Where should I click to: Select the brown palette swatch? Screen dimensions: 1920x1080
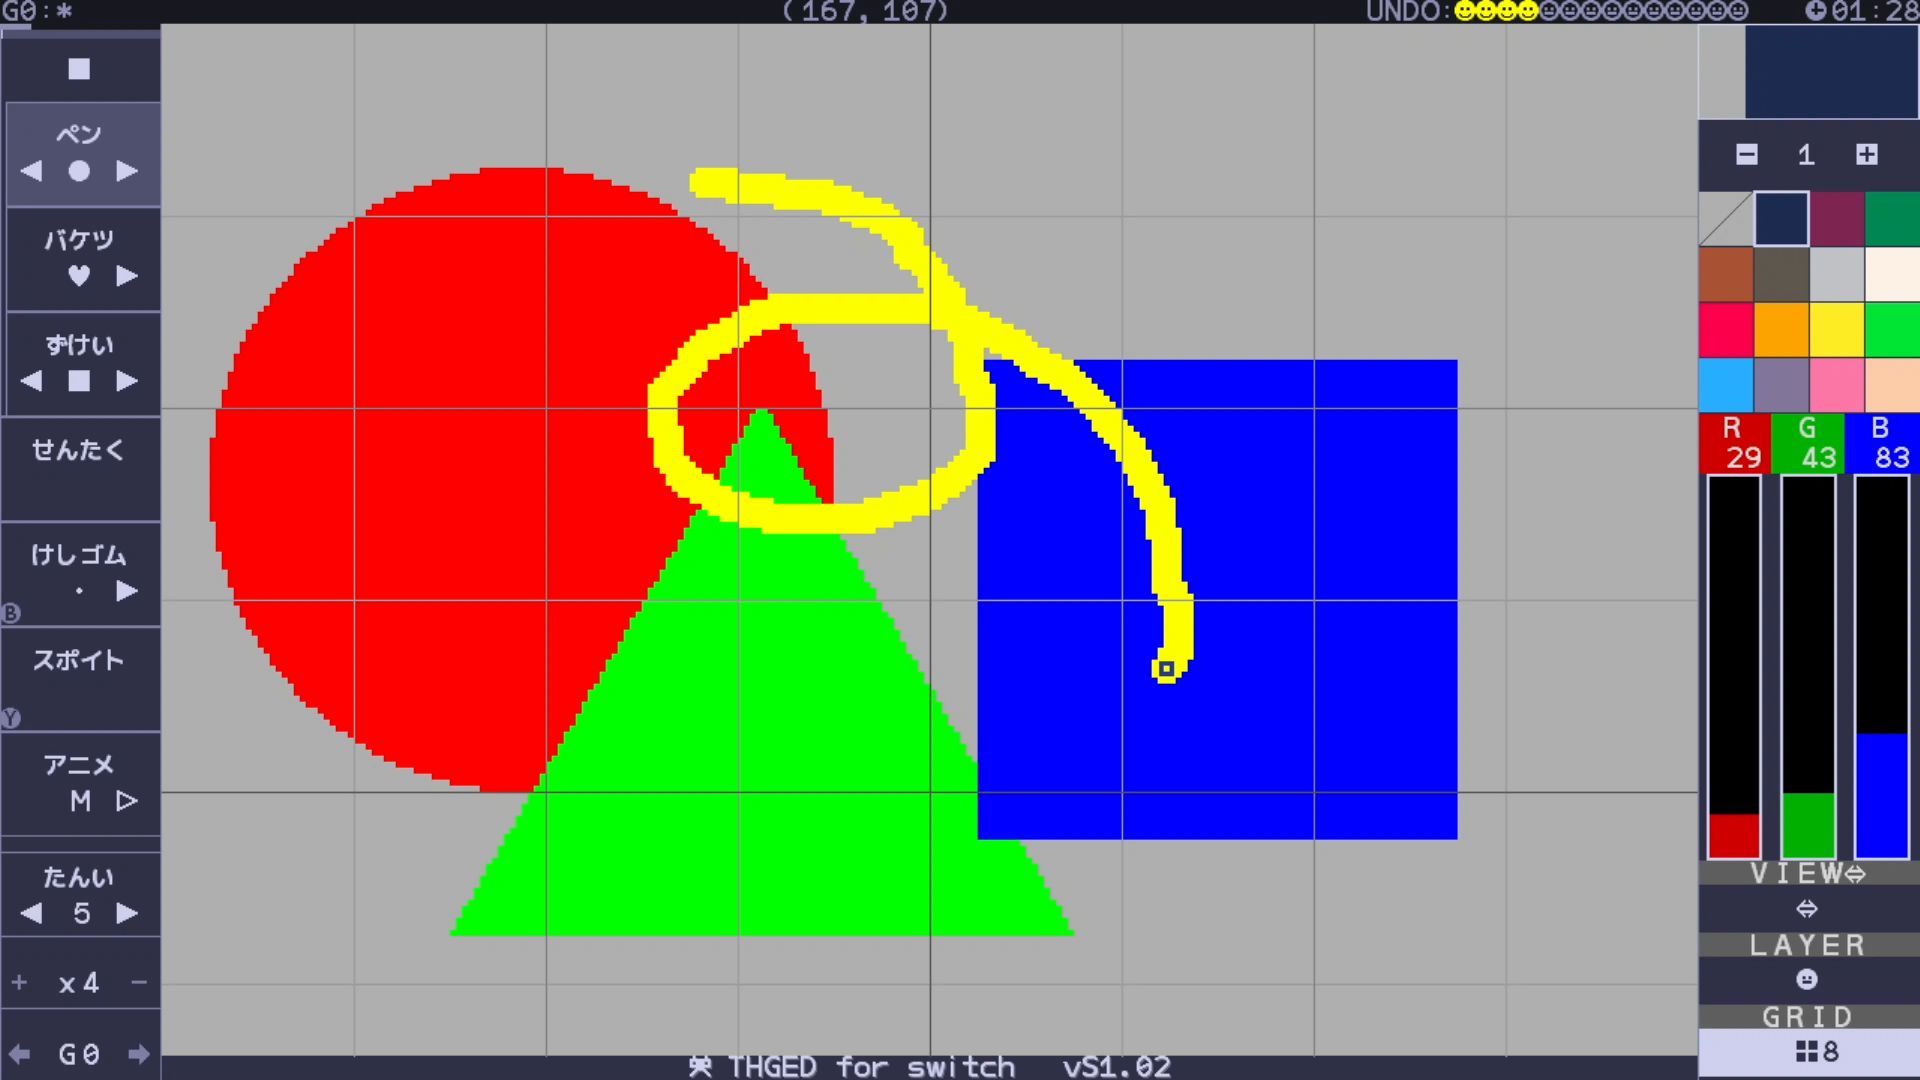click(x=1726, y=274)
